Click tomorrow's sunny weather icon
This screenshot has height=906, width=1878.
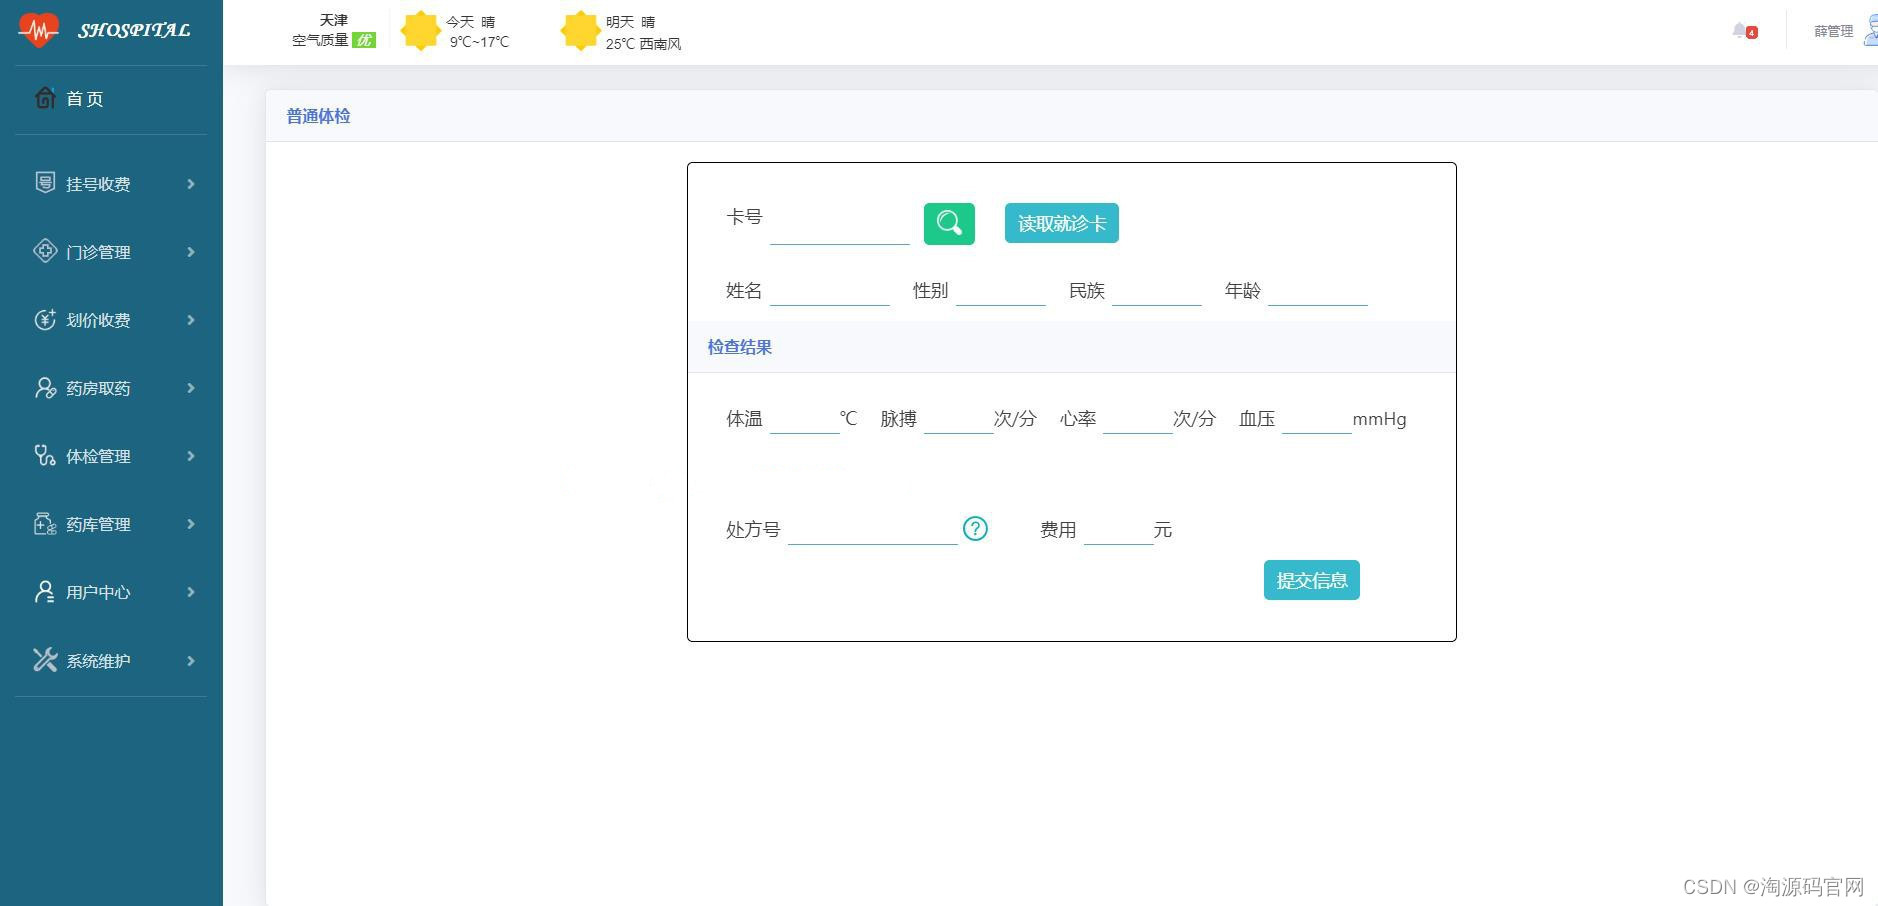coord(581,31)
